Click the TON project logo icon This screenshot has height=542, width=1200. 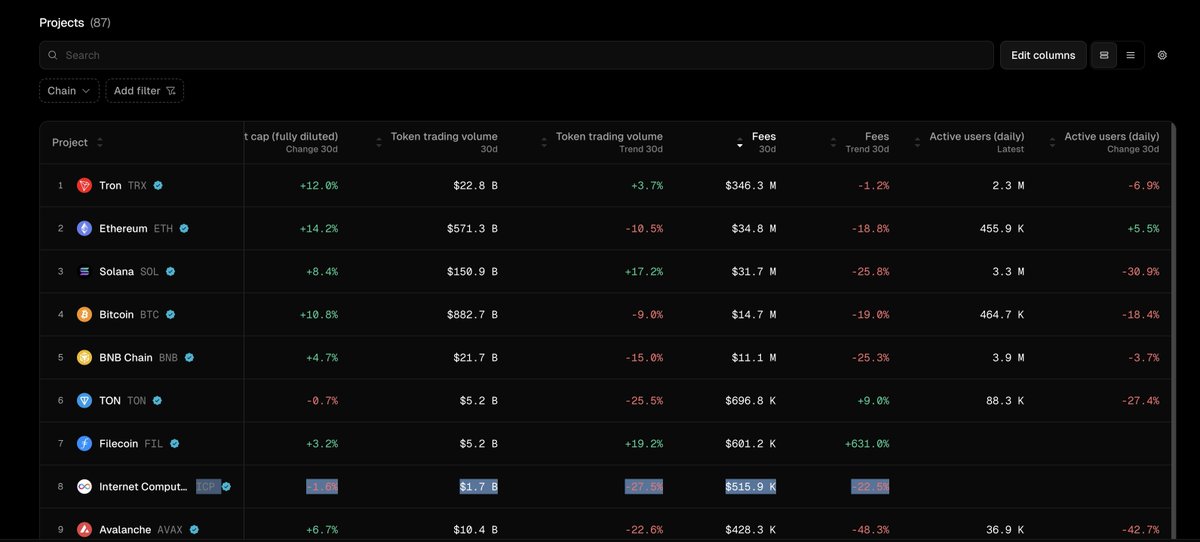84,400
